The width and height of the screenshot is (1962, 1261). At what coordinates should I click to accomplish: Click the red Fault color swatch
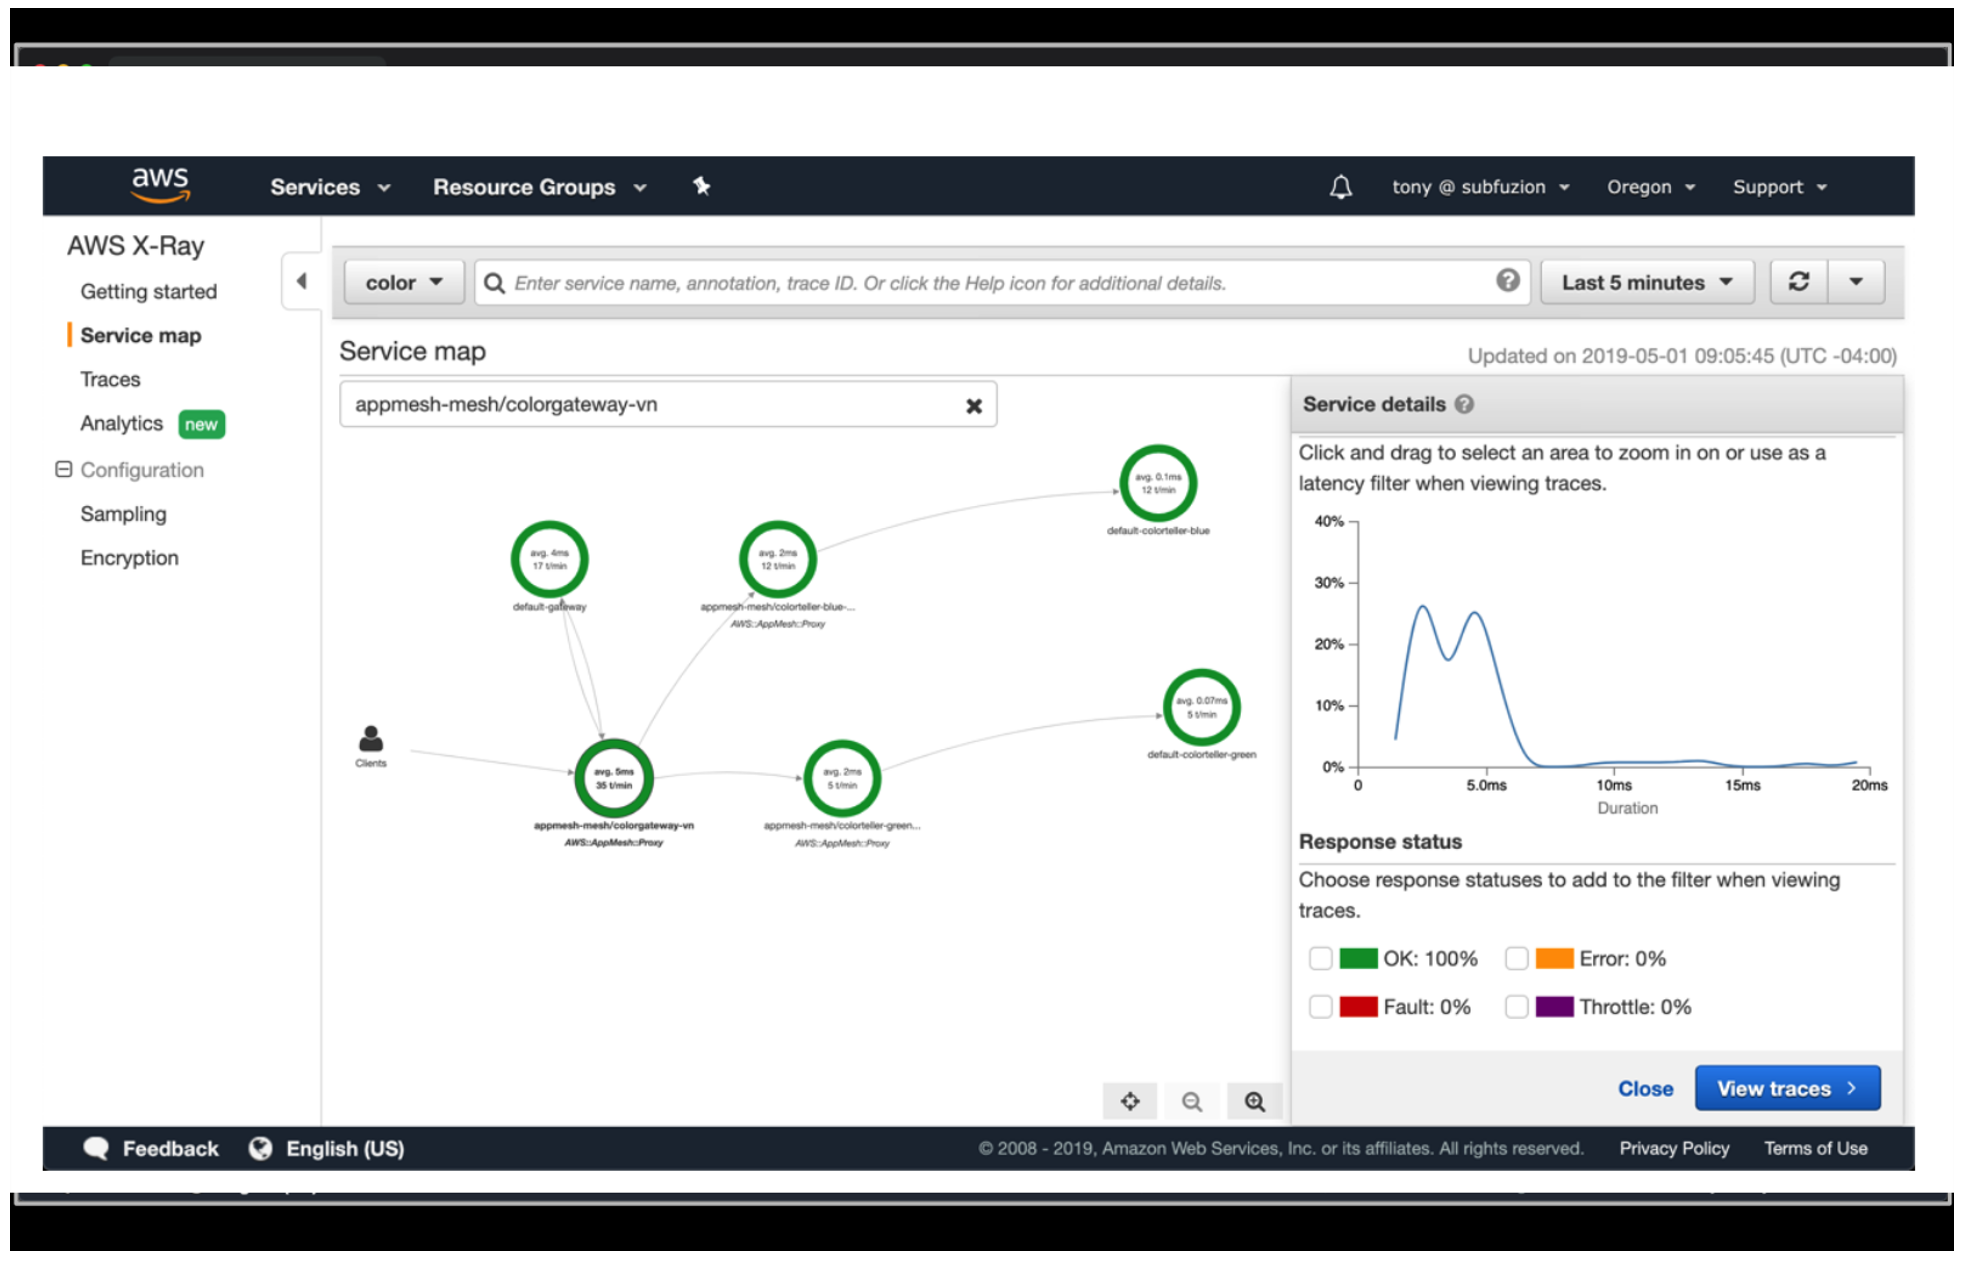click(1358, 1006)
